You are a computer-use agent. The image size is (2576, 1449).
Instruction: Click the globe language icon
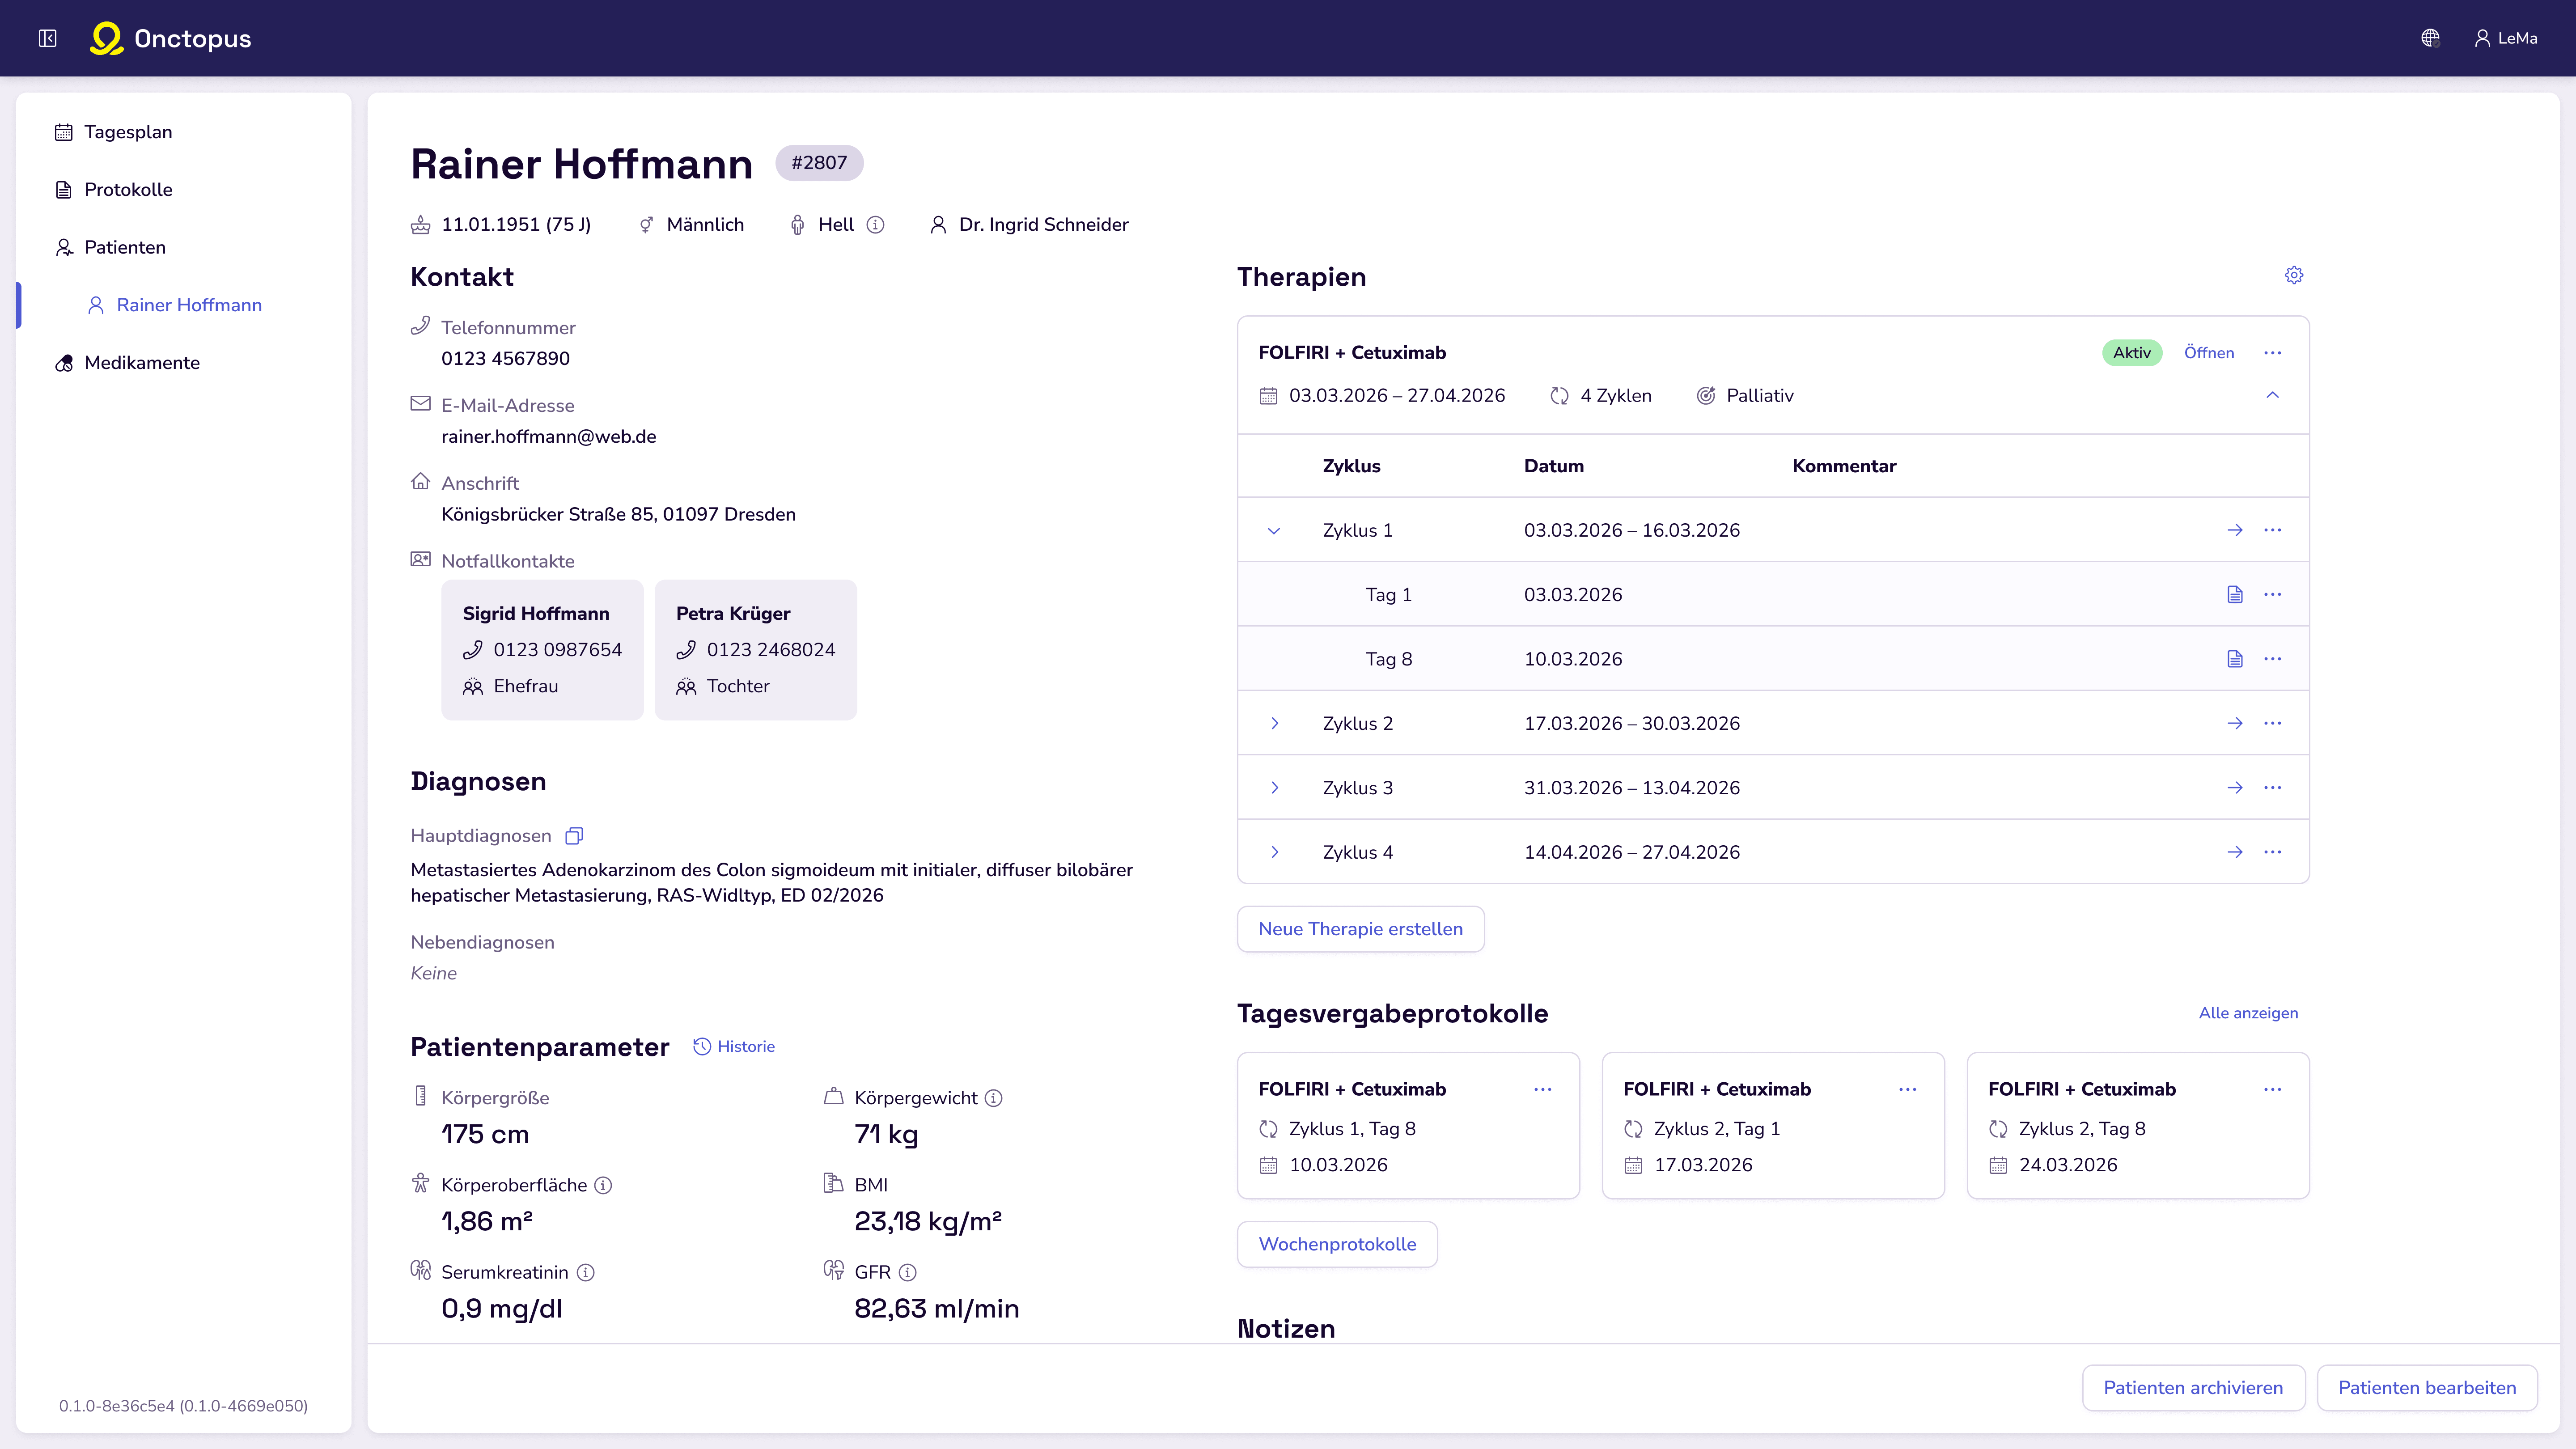pos(2430,38)
